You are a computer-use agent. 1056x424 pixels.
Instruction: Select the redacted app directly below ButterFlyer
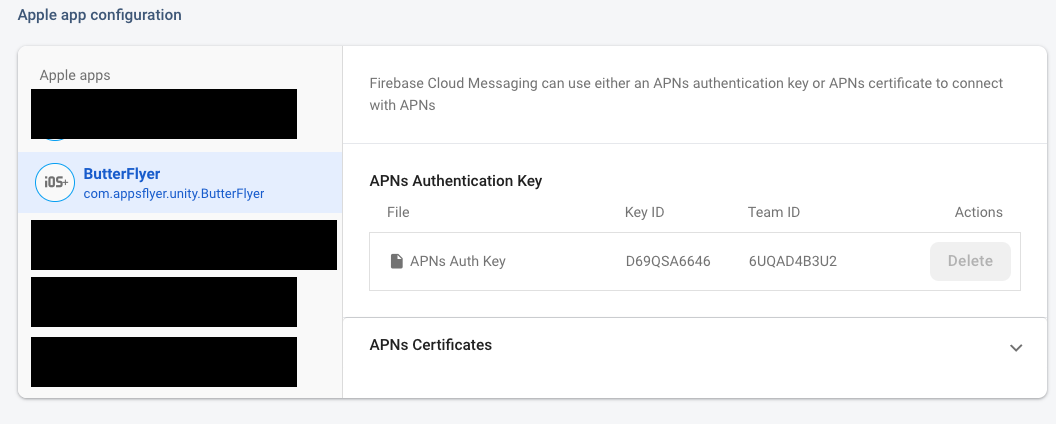tap(183, 245)
